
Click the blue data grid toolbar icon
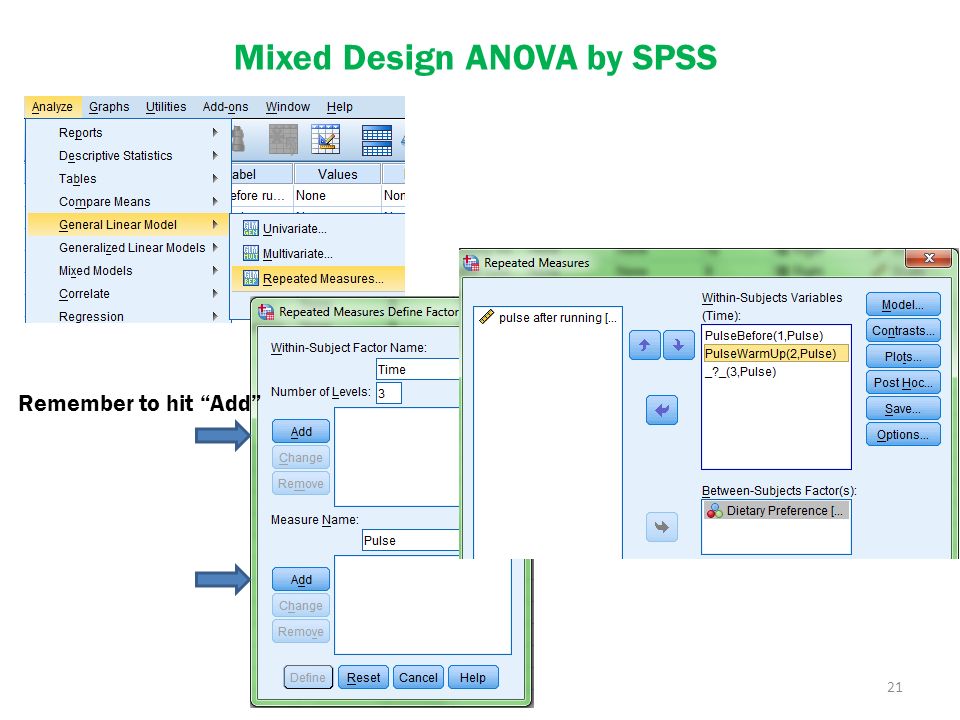point(377,140)
